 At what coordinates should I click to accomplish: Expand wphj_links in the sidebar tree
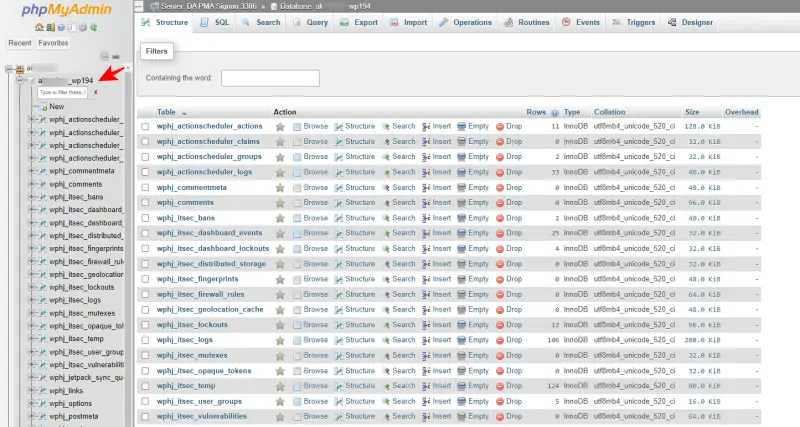32,390
